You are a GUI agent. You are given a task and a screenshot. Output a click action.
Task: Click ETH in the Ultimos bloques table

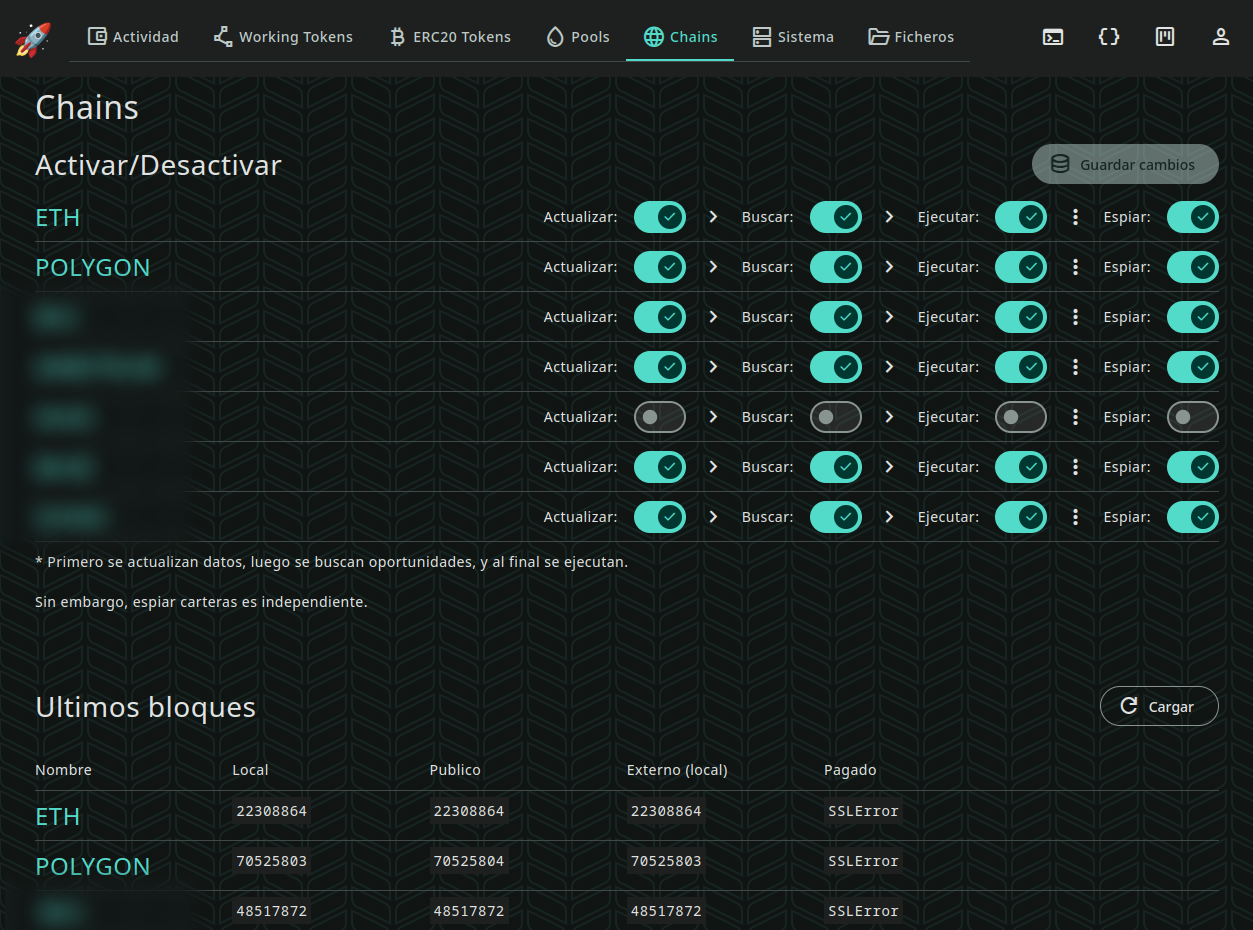[57, 817]
